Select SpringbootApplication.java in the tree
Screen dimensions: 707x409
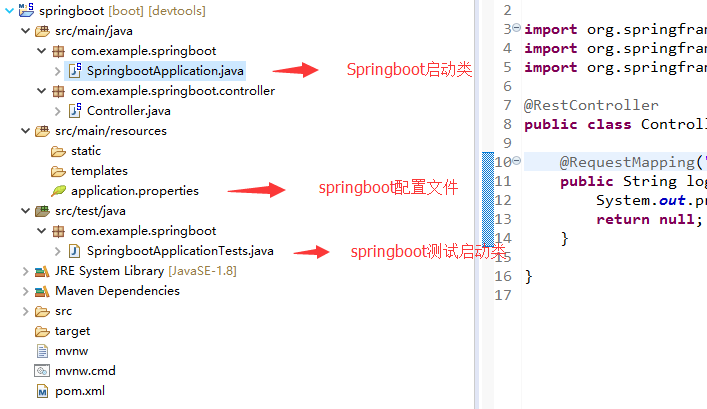pos(165,71)
